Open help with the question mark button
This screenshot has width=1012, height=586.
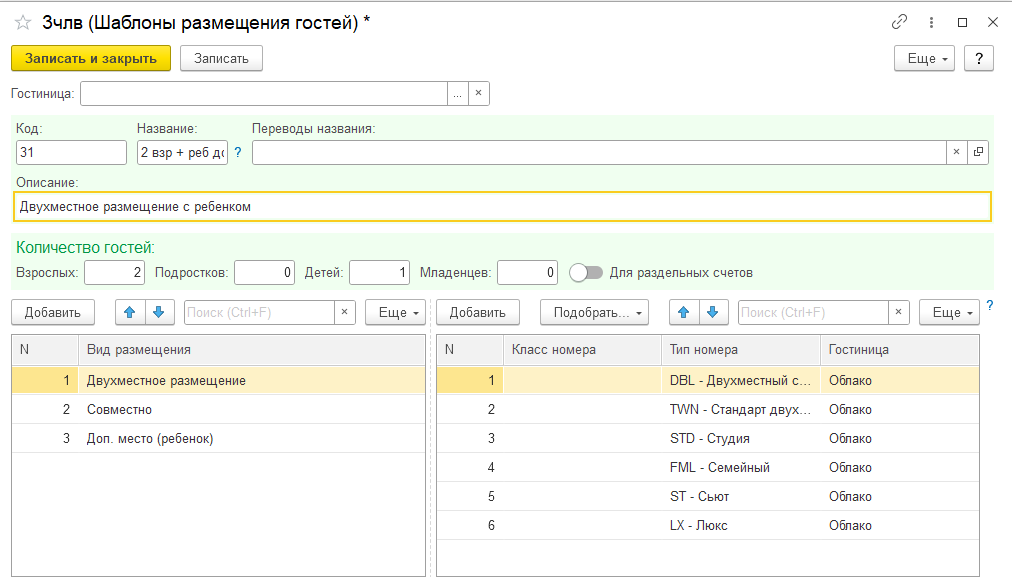(x=978, y=58)
